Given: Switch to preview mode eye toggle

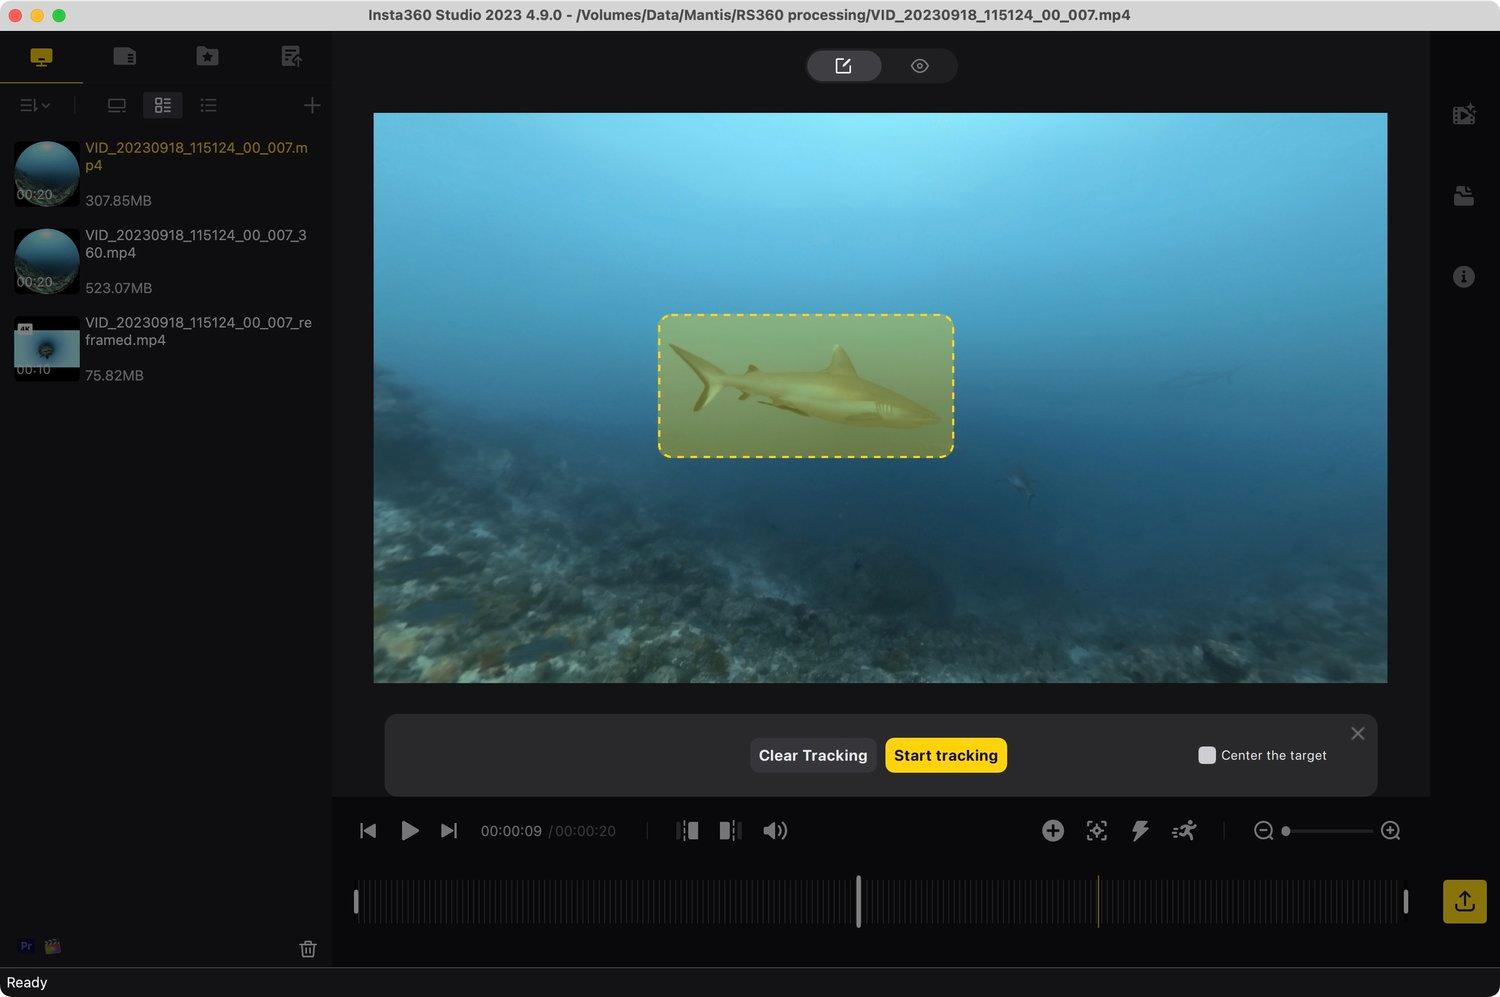Looking at the screenshot, I should tap(919, 66).
